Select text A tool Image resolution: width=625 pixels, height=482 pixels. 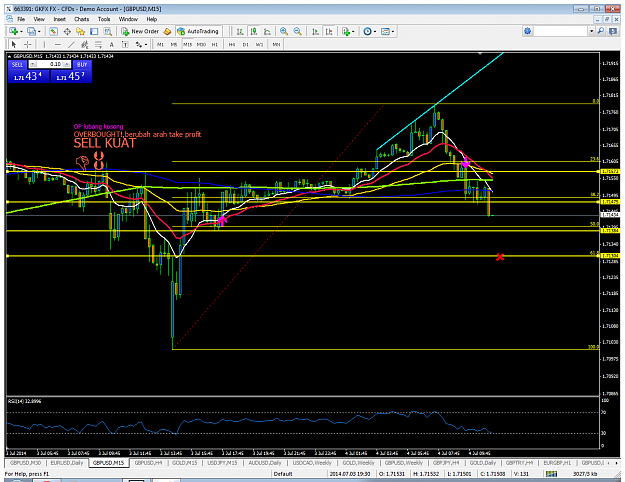click(112, 45)
